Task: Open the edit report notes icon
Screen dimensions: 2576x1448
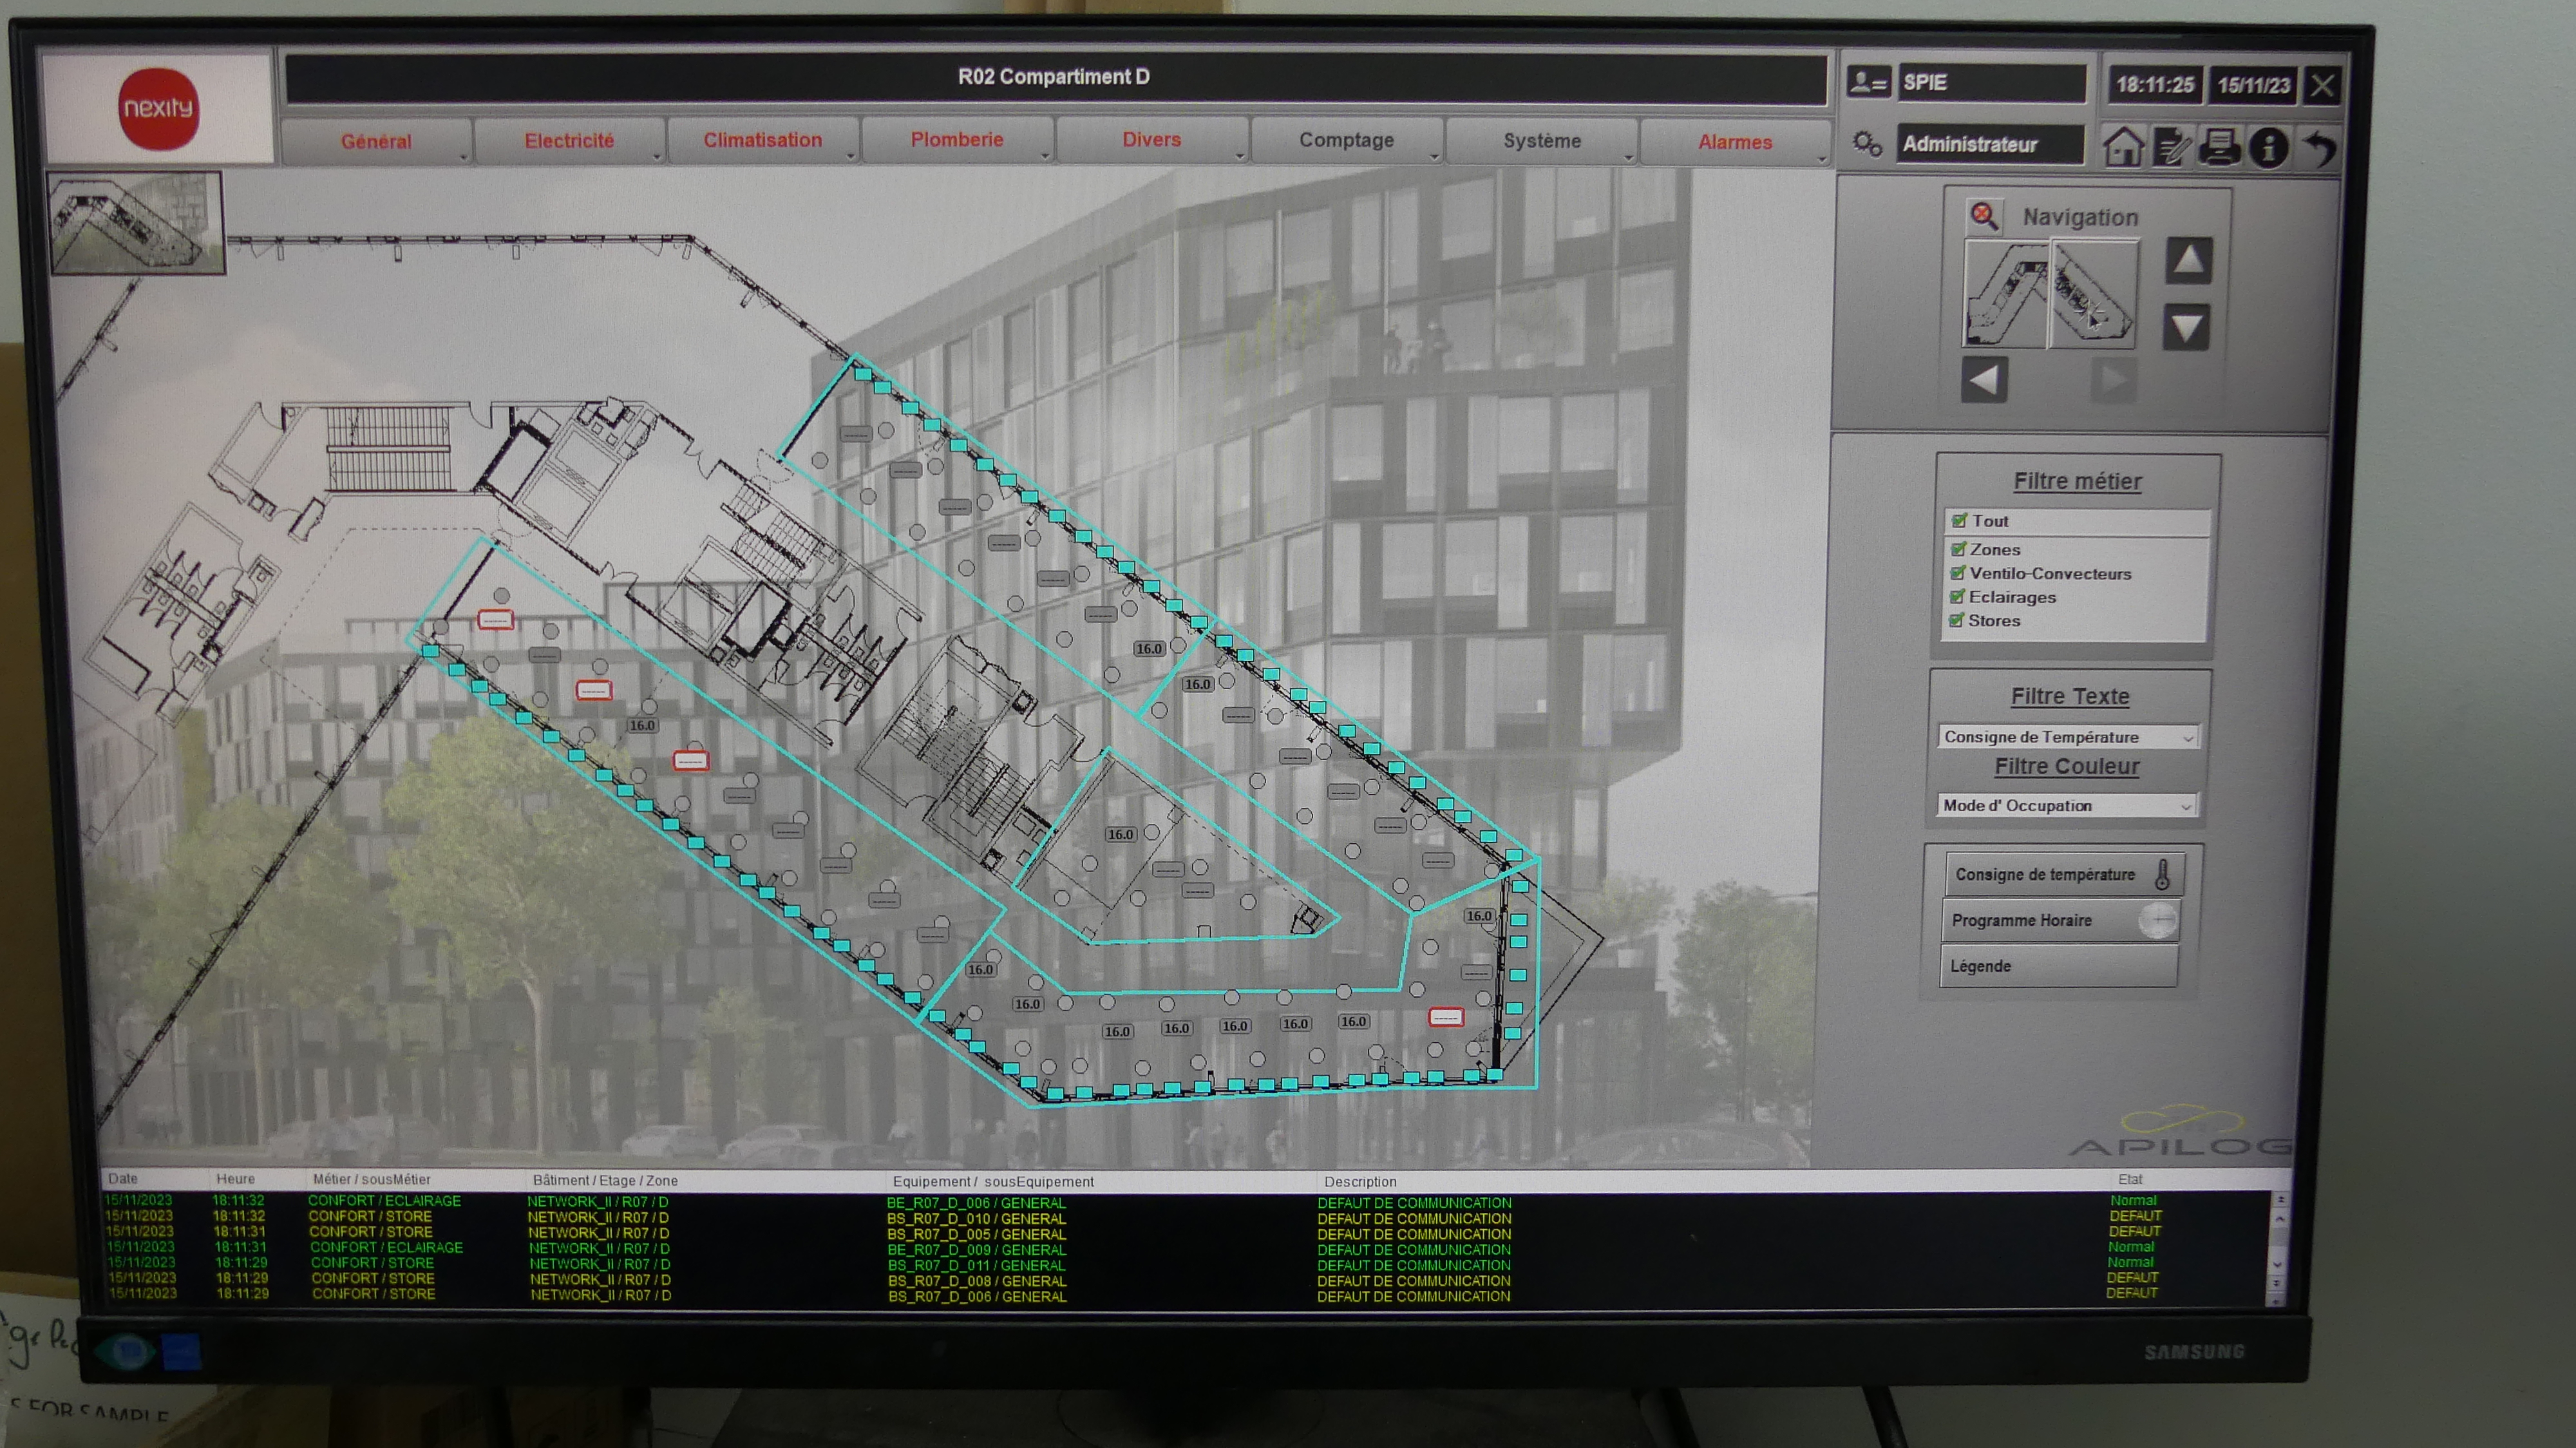Action: 2171,147
